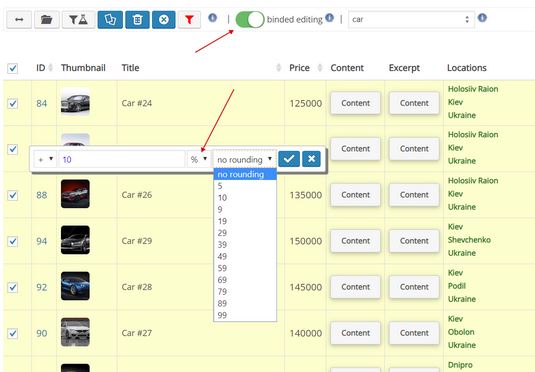Screen dimensions: 535x372
Task: Select rounding option 89
Action: (x=245, y=303)
